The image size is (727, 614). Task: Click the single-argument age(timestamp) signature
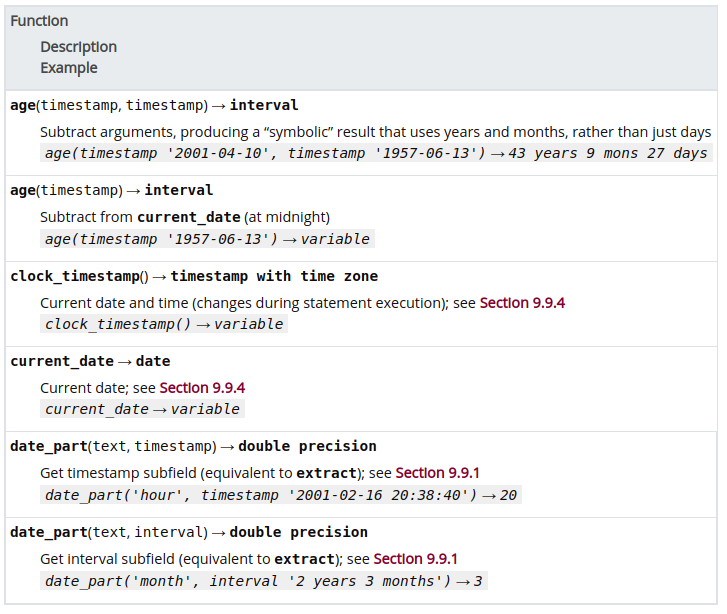click(111, 190)
